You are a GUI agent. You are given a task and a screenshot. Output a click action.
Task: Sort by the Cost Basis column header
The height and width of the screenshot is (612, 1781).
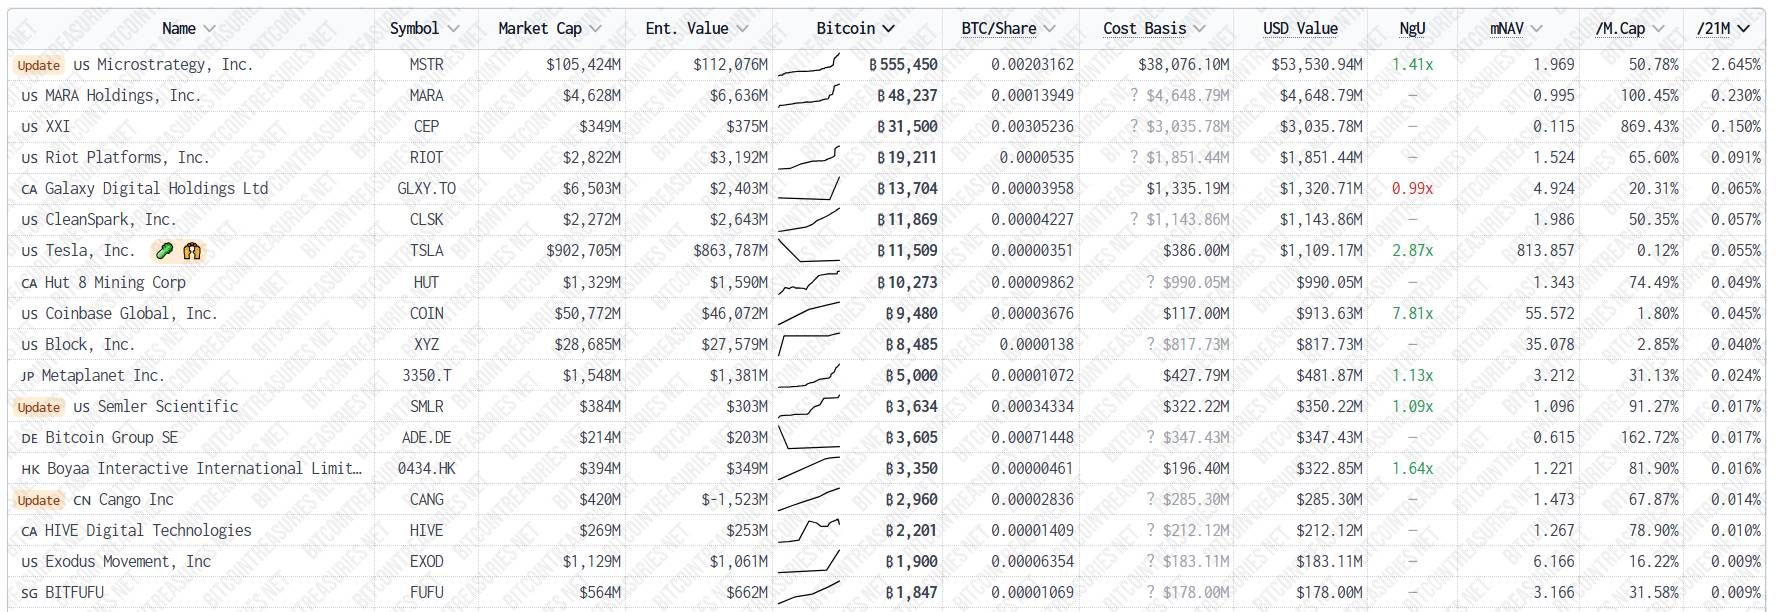click(x=1155, y=29)
